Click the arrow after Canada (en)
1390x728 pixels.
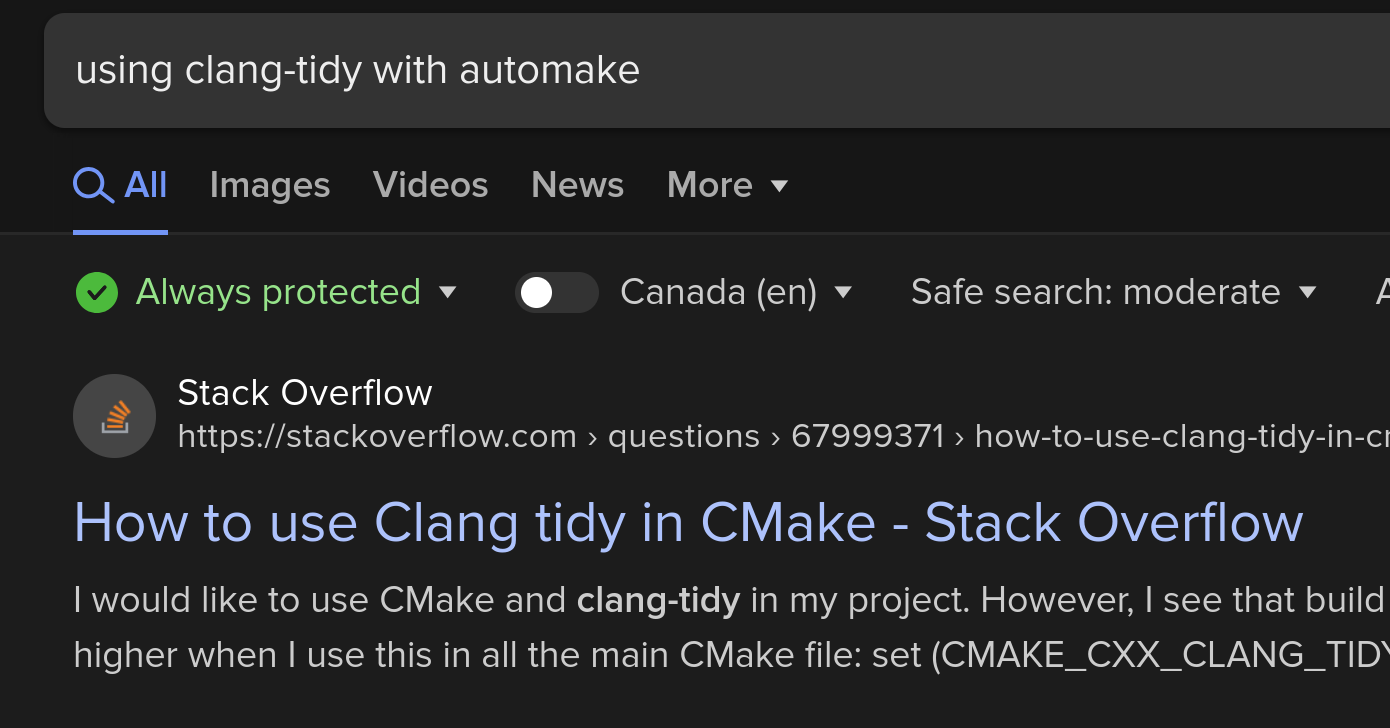[x=843, y=292]
